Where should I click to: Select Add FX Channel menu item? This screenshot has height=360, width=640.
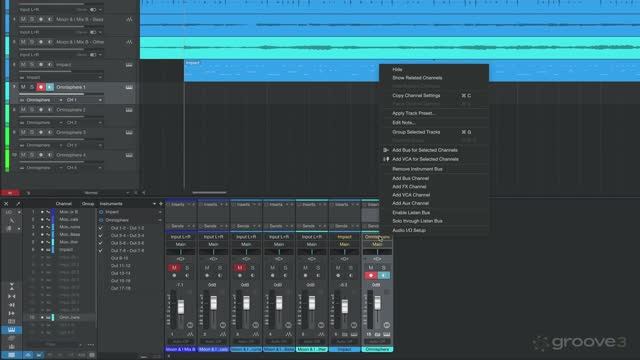click(x=409, y=187)
